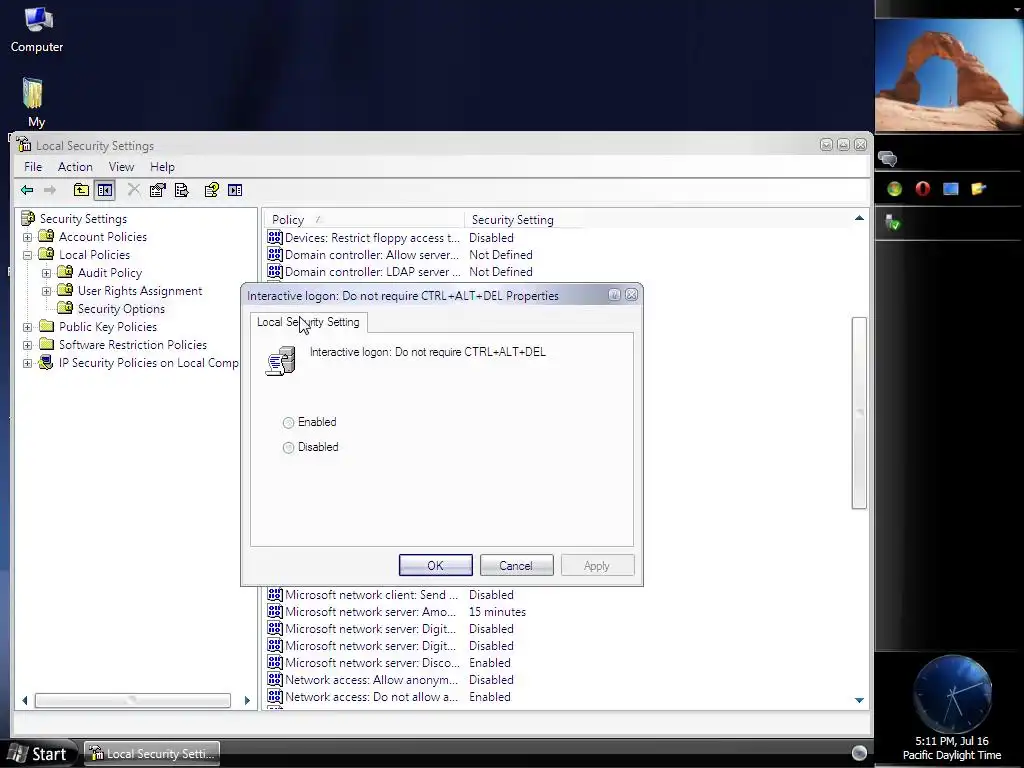
Task: Click the Security Settings root node icon
Action: [x=28, y=218]
